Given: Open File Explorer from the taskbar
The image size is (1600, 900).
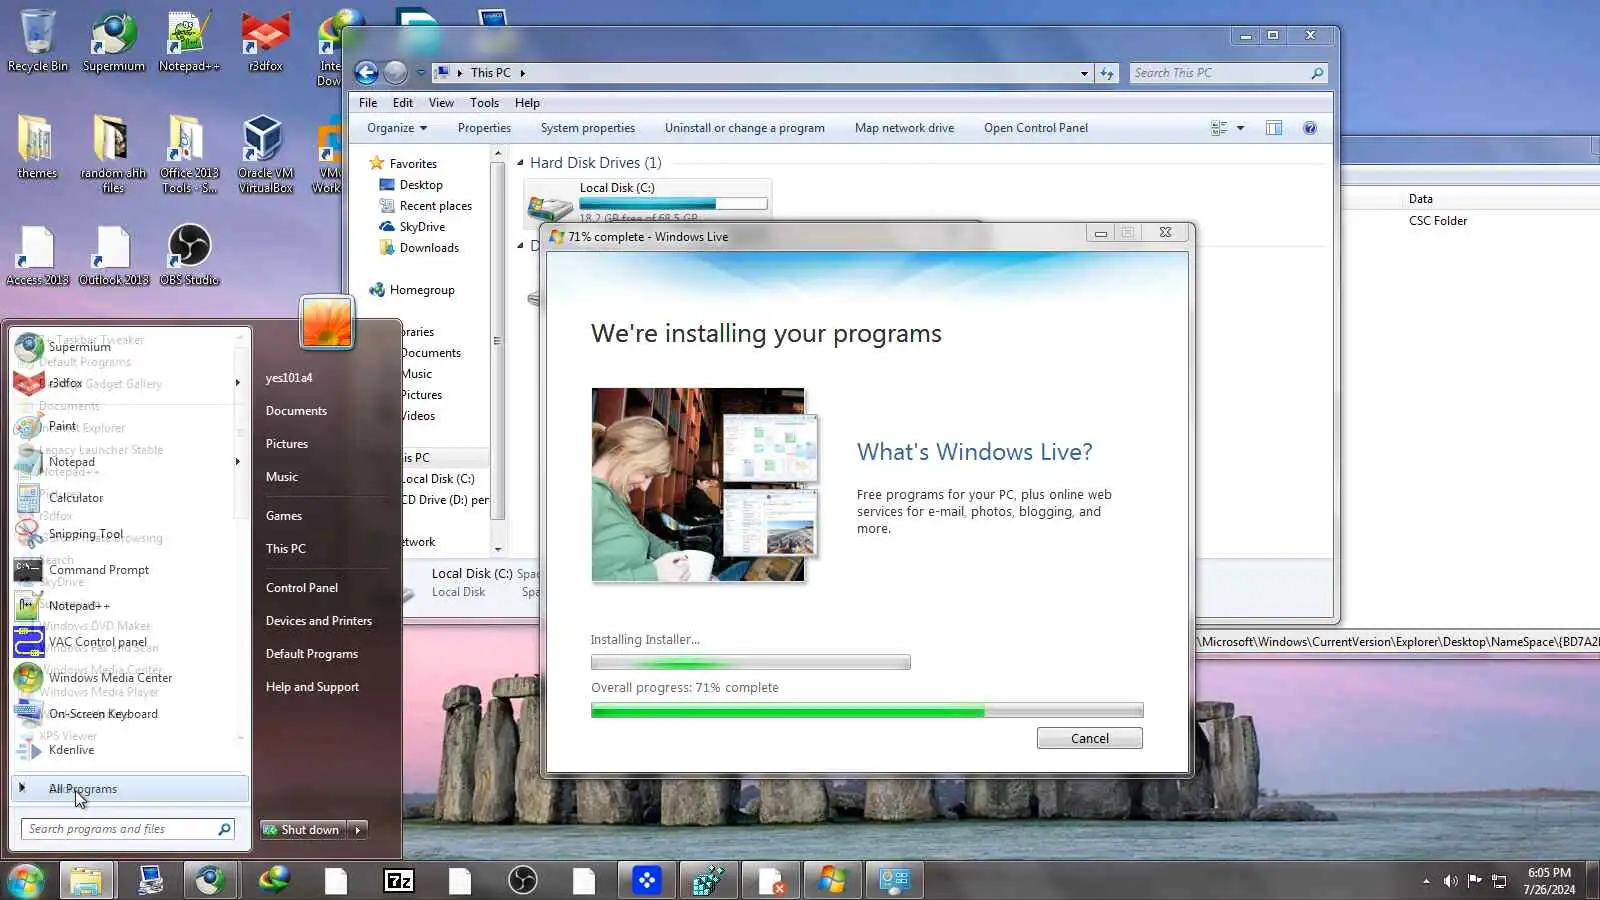Looking at the screenshot, I should pos(86,881).
